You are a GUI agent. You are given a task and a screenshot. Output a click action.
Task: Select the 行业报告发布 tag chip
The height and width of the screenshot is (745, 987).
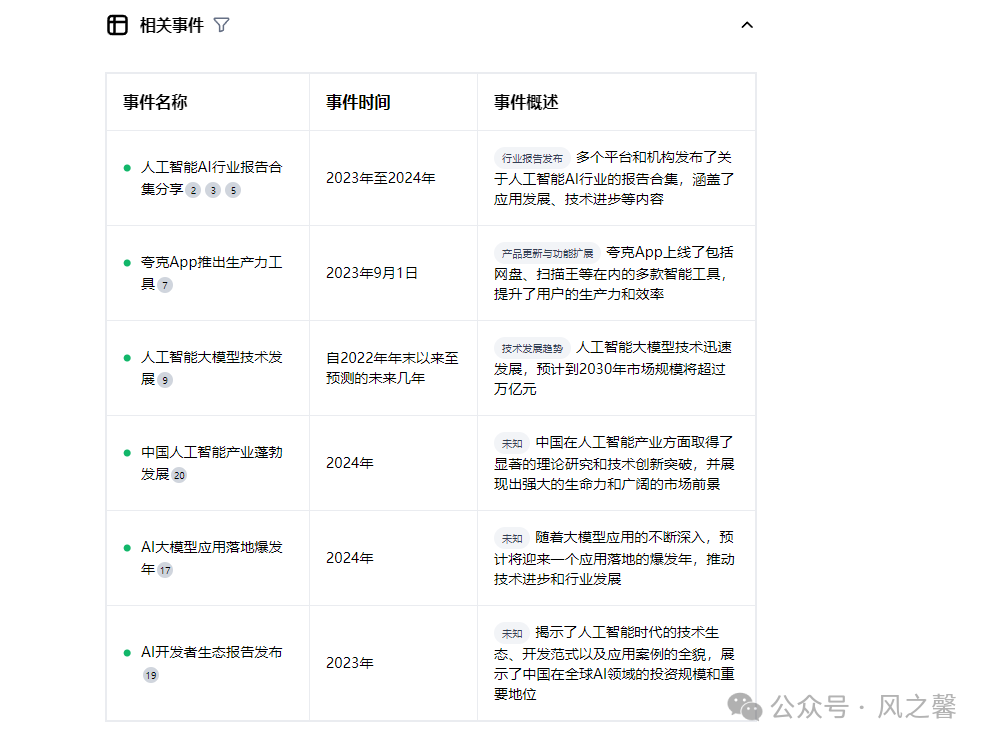(x=532, y=157)
